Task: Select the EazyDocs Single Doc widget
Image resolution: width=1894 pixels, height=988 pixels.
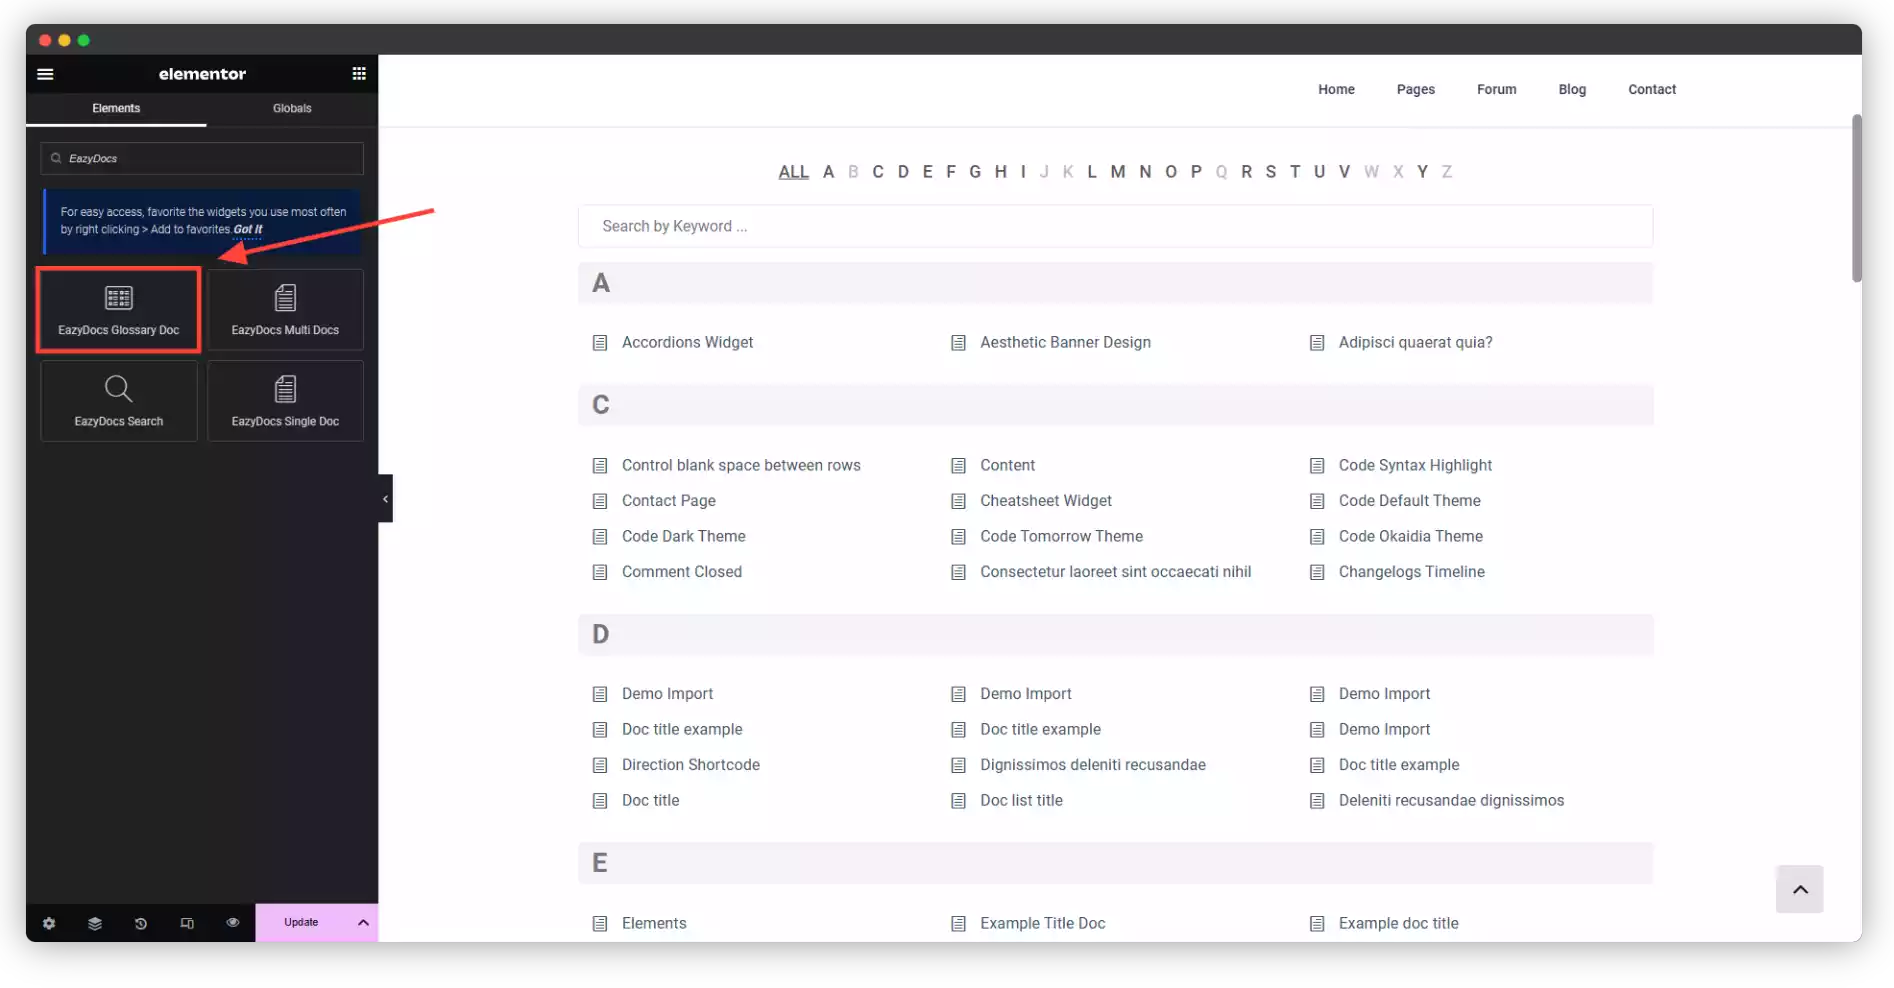Action: [x=285, y=400]
